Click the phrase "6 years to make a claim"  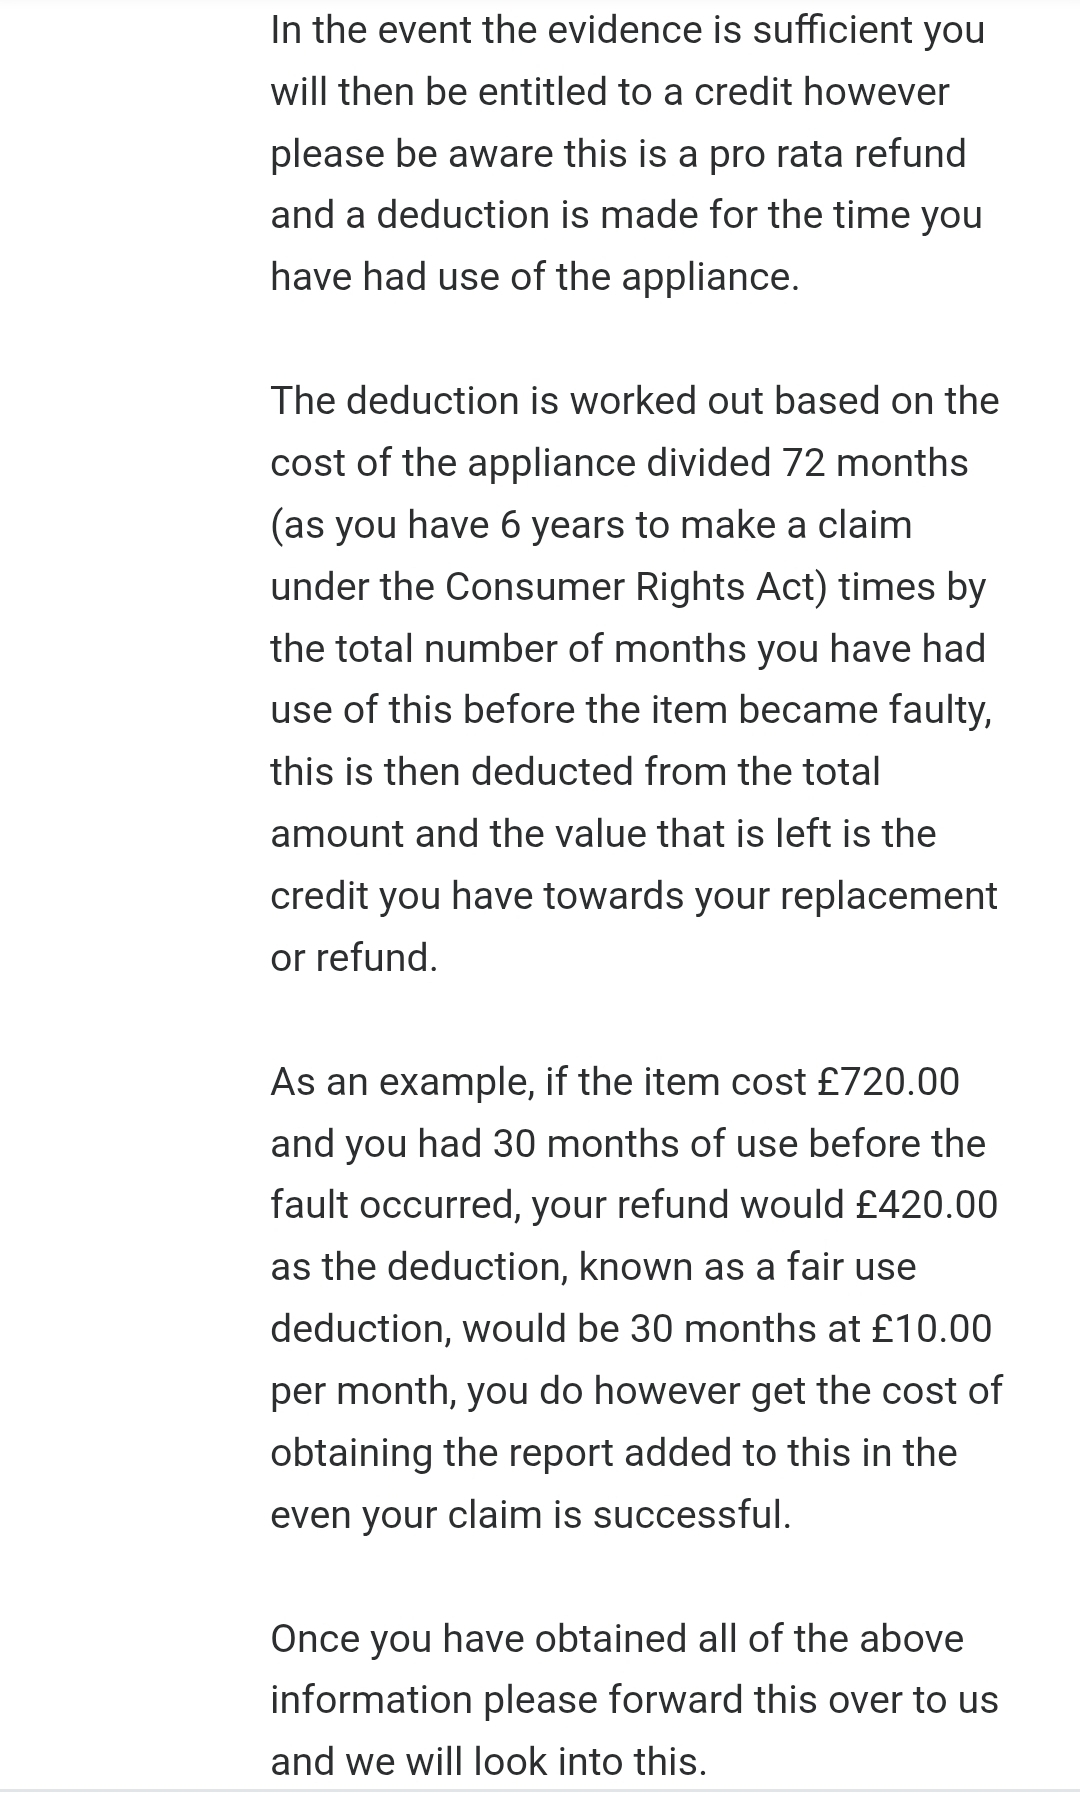pyautogui.click(x=706, y=526)
